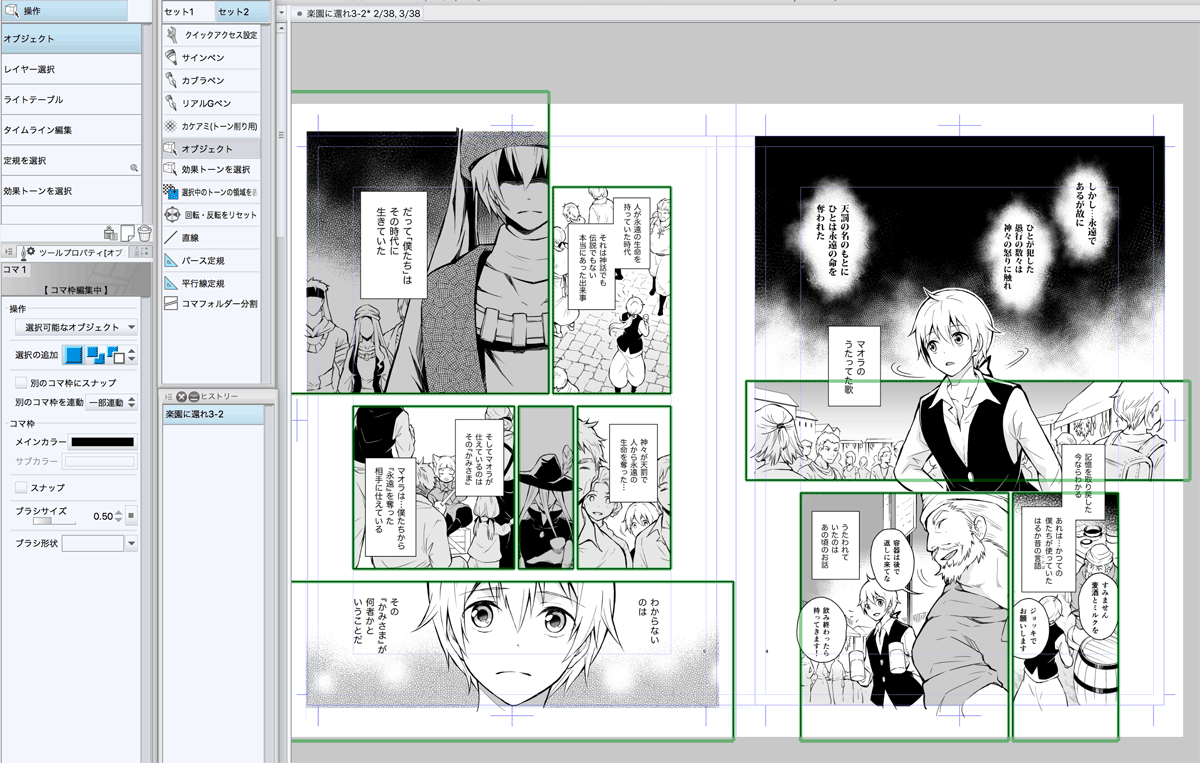The height and width of the screenshot is (763, 1200).
Task: Open 選択可能なオブジェクト dropdown
Action: pyautogui.click(x=76, y=327)
